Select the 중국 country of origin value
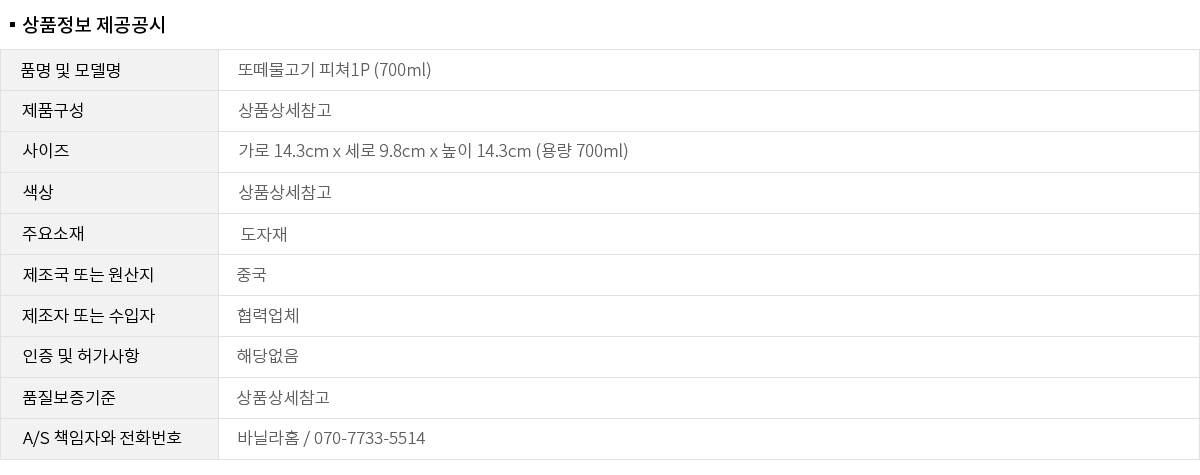This screenshot has height=475, width=1200. point(251,275)
